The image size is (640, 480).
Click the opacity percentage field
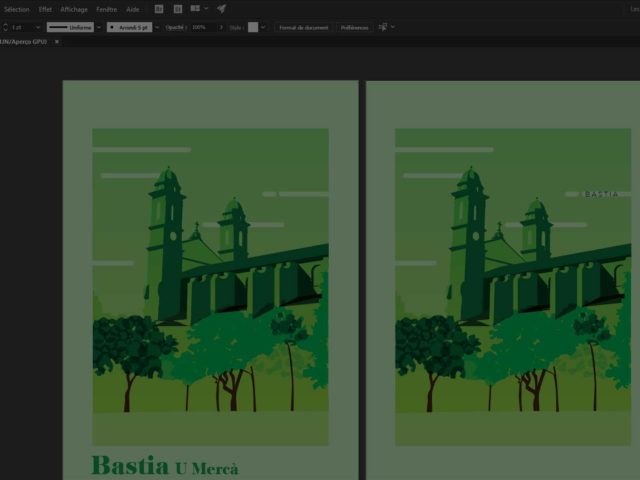[200, 27]
